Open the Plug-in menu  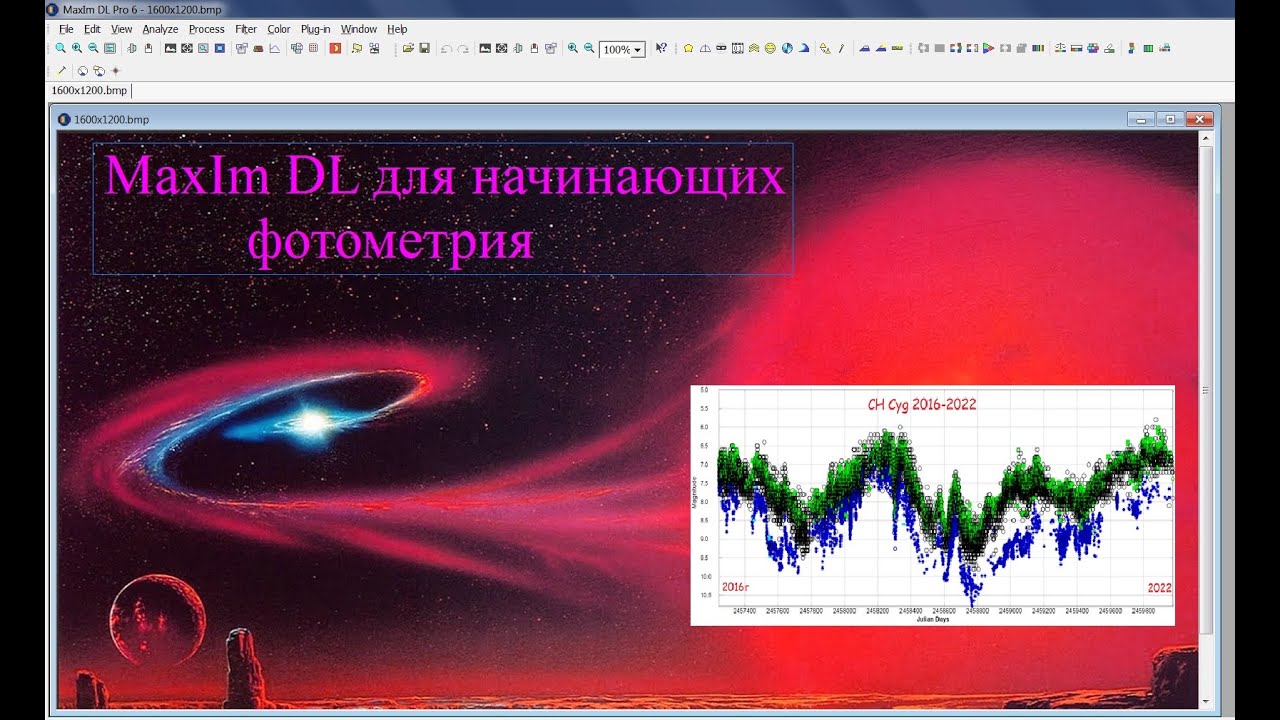pyautogui.click(x=315, y=29)
